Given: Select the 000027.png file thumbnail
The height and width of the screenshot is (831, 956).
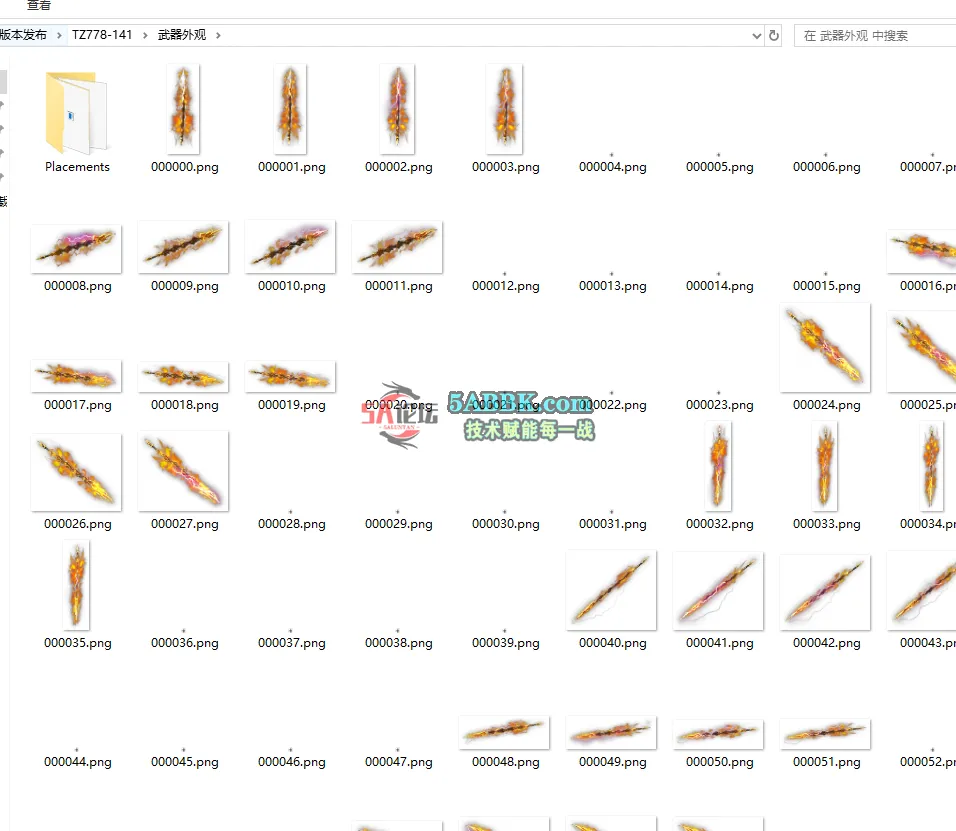Looking at the screenshot, I should point(183,471).
